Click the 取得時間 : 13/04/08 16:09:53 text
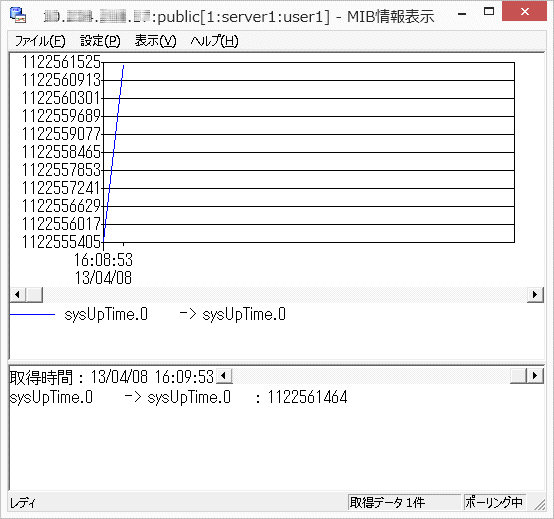Image resolution: width=554 pixels, height=519 pixels. coord(112,377)
